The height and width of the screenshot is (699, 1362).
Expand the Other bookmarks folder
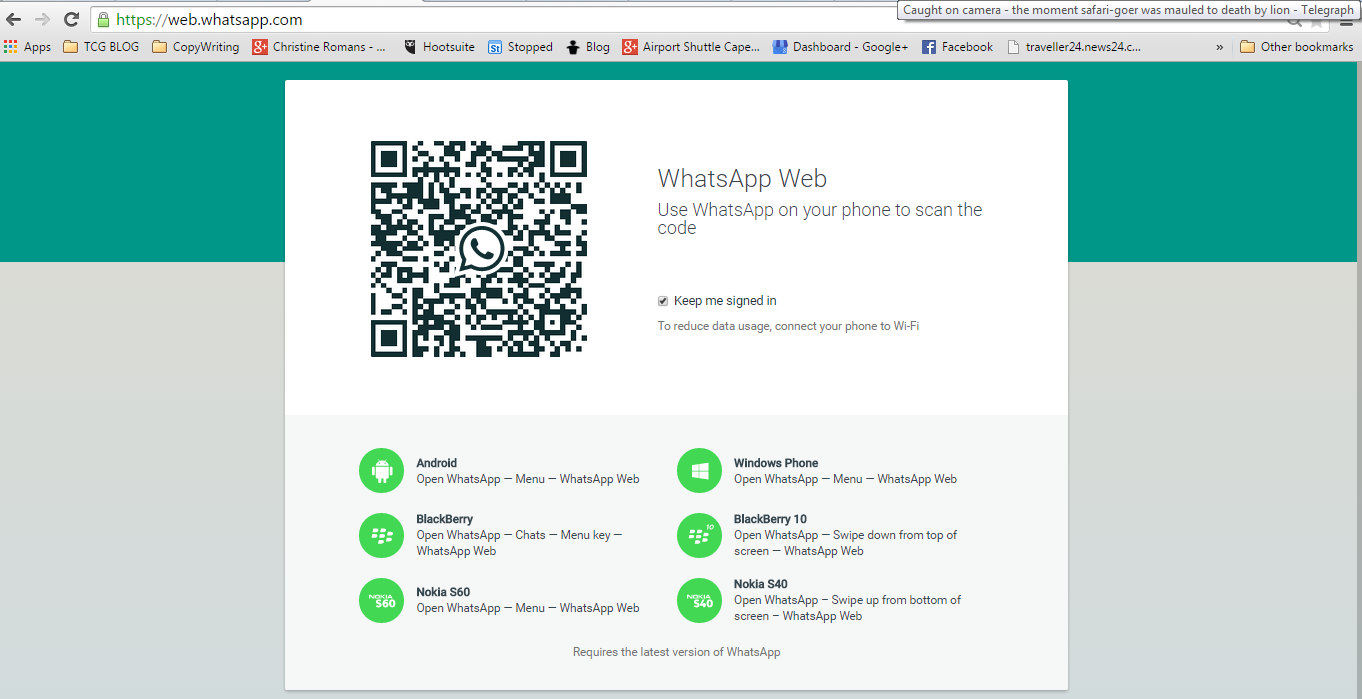point(1296,46)
